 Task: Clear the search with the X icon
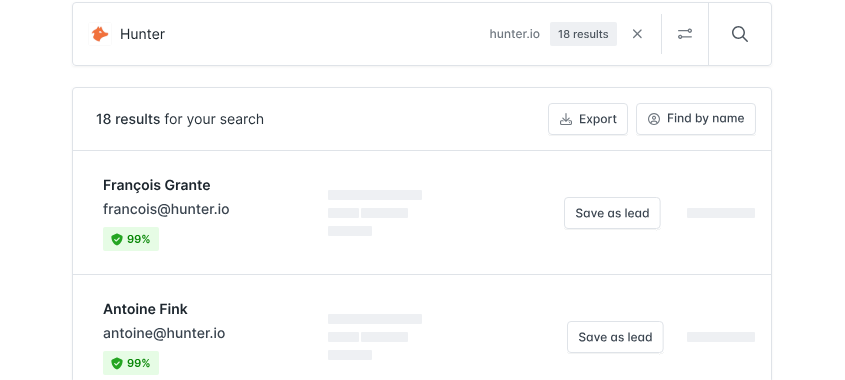[637, 34]
